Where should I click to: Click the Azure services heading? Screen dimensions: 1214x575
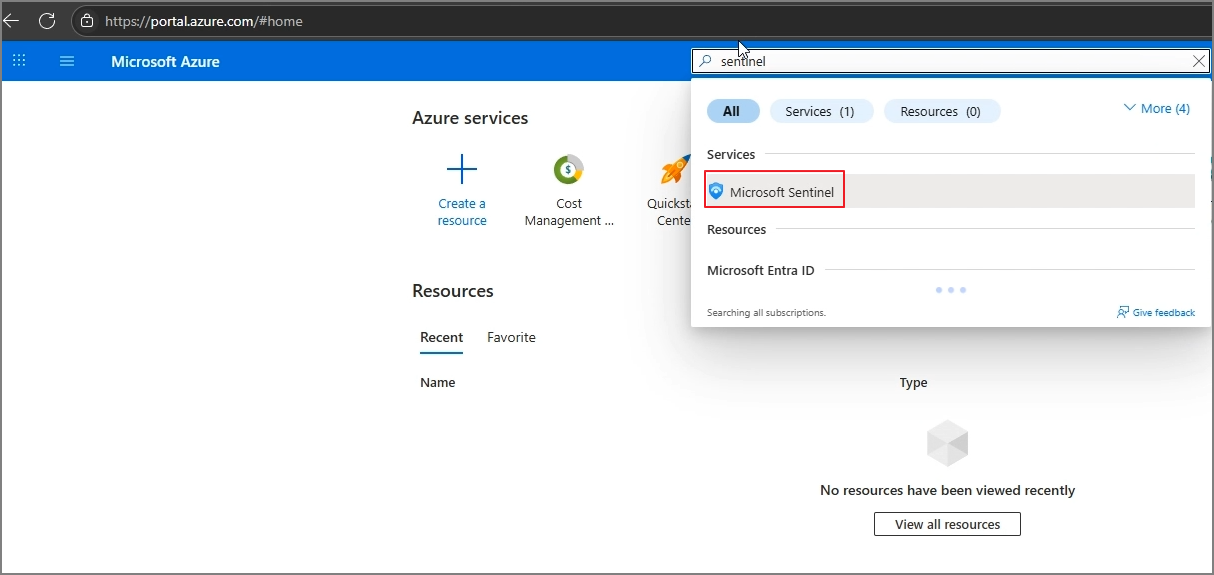(x=470, y=118)
